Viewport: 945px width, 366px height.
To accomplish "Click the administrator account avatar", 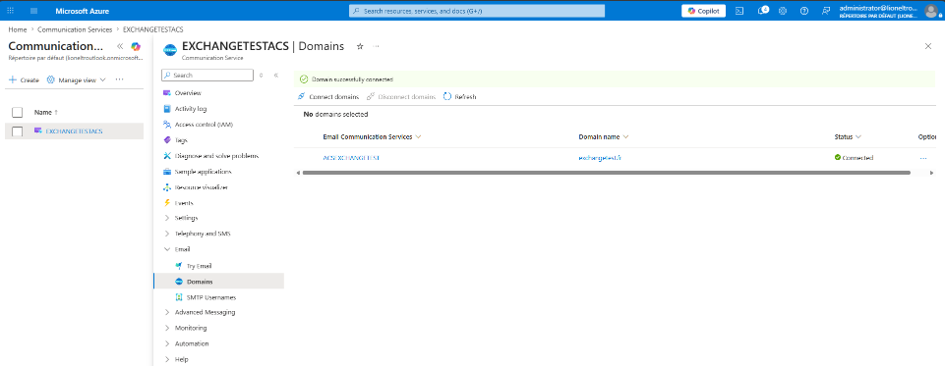I will click(x=931, y=11).
